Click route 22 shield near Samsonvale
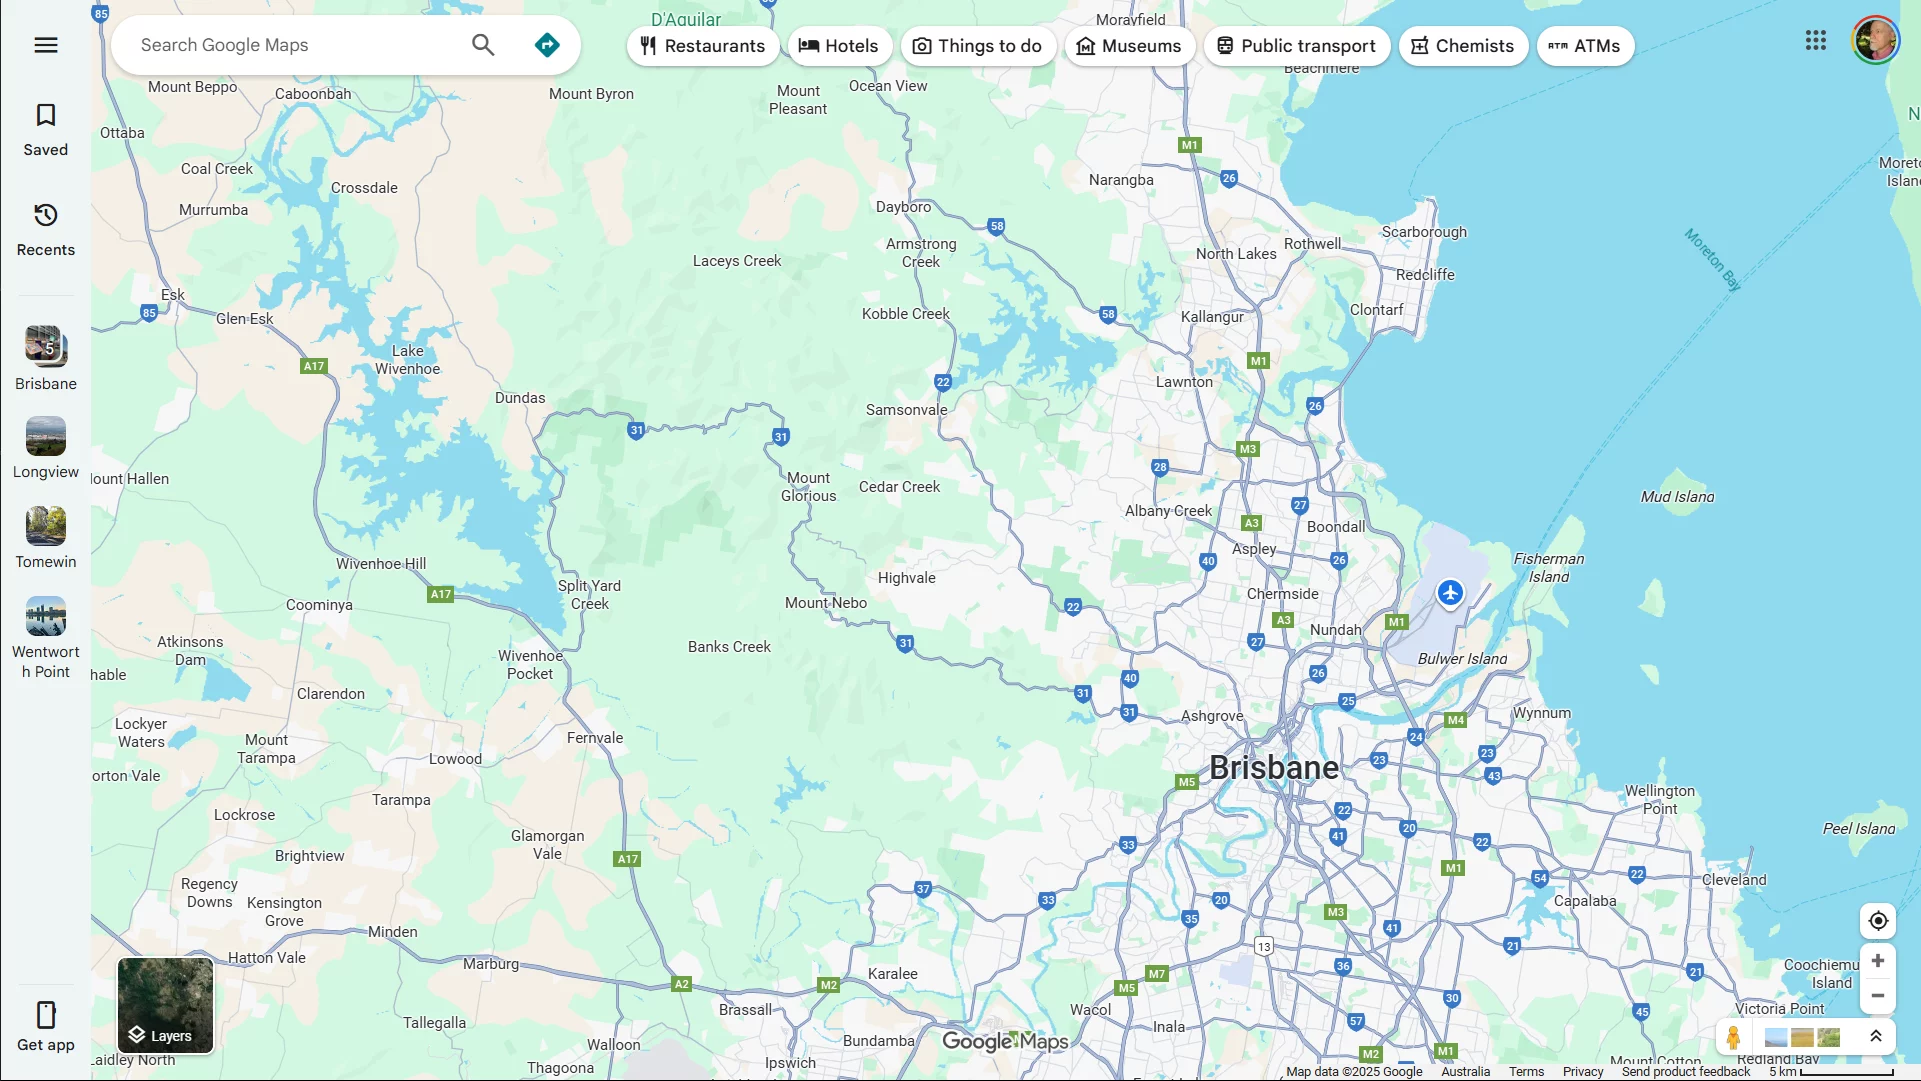Viewport: 1921px width, 1081px height. pos(943,382)
